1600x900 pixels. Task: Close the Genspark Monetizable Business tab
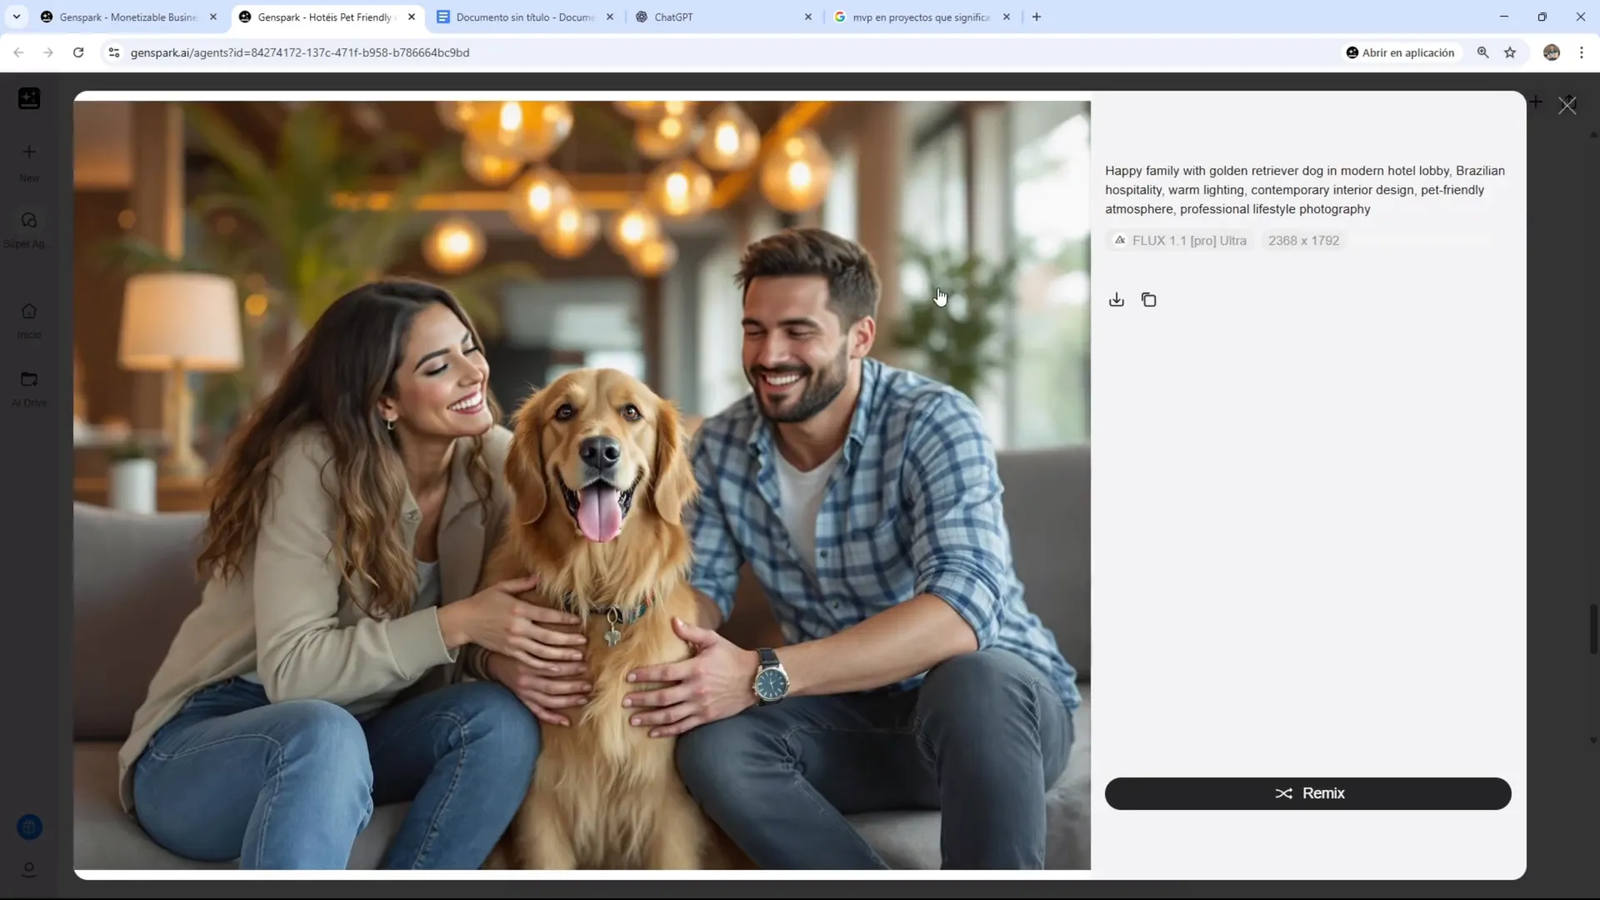tap(213, 17)
